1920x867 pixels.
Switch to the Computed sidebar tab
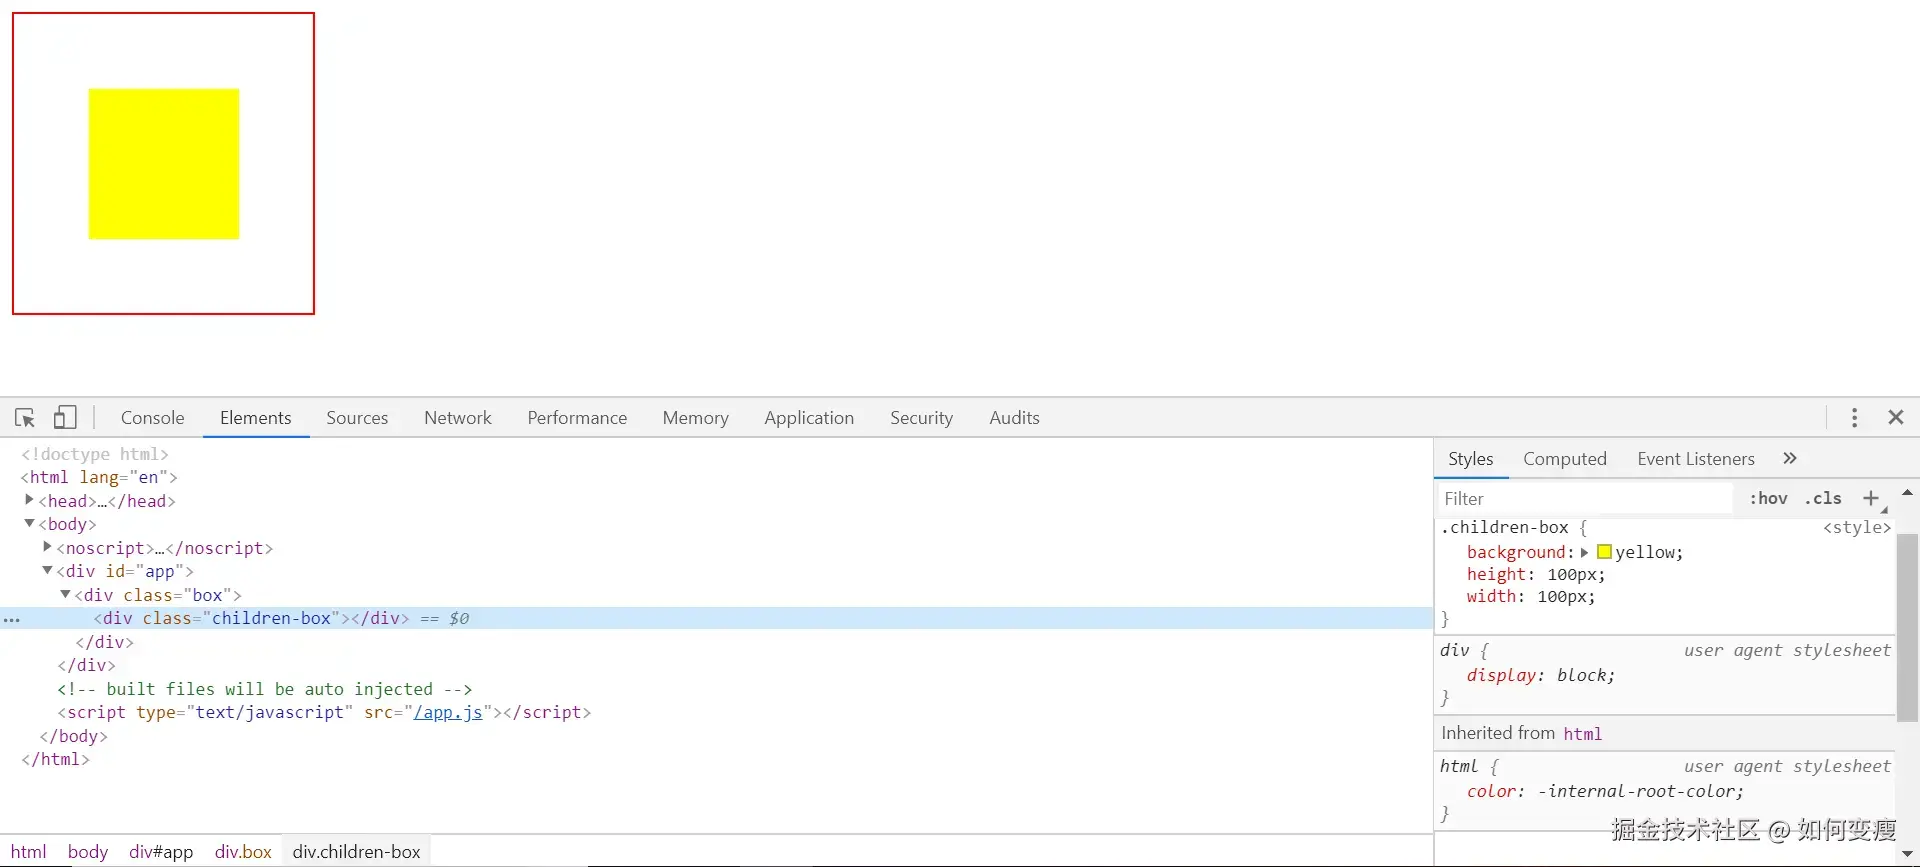(x=1565, y=459)
